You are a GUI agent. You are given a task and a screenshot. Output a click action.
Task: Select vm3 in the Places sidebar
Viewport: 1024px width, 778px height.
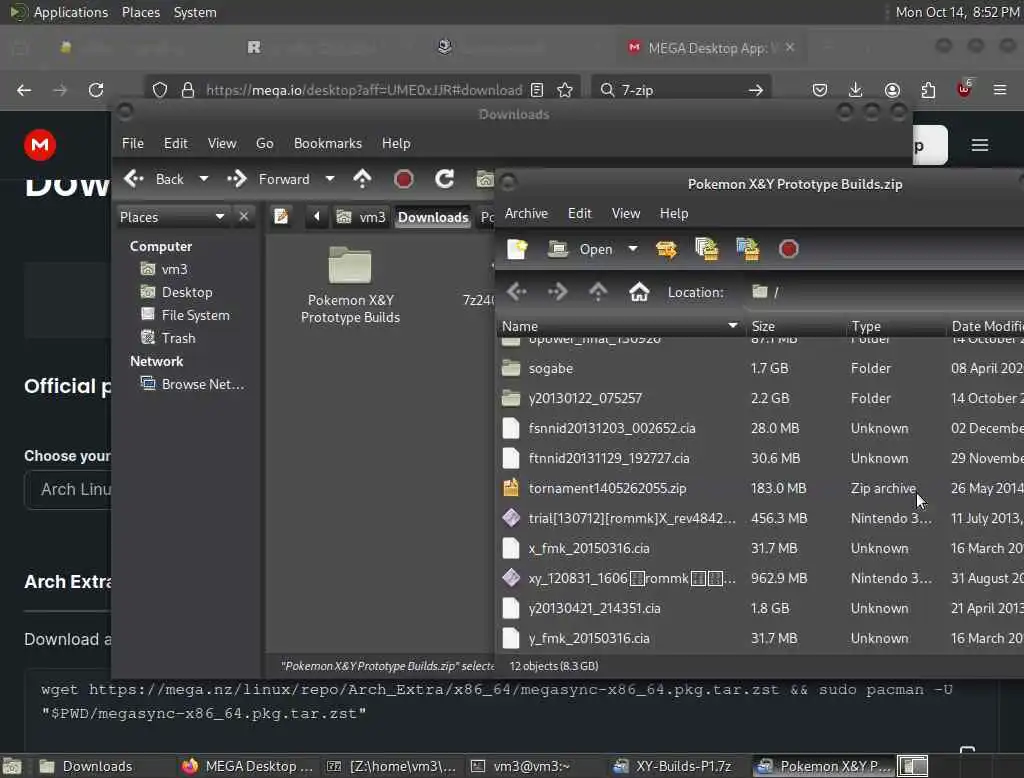165,269
